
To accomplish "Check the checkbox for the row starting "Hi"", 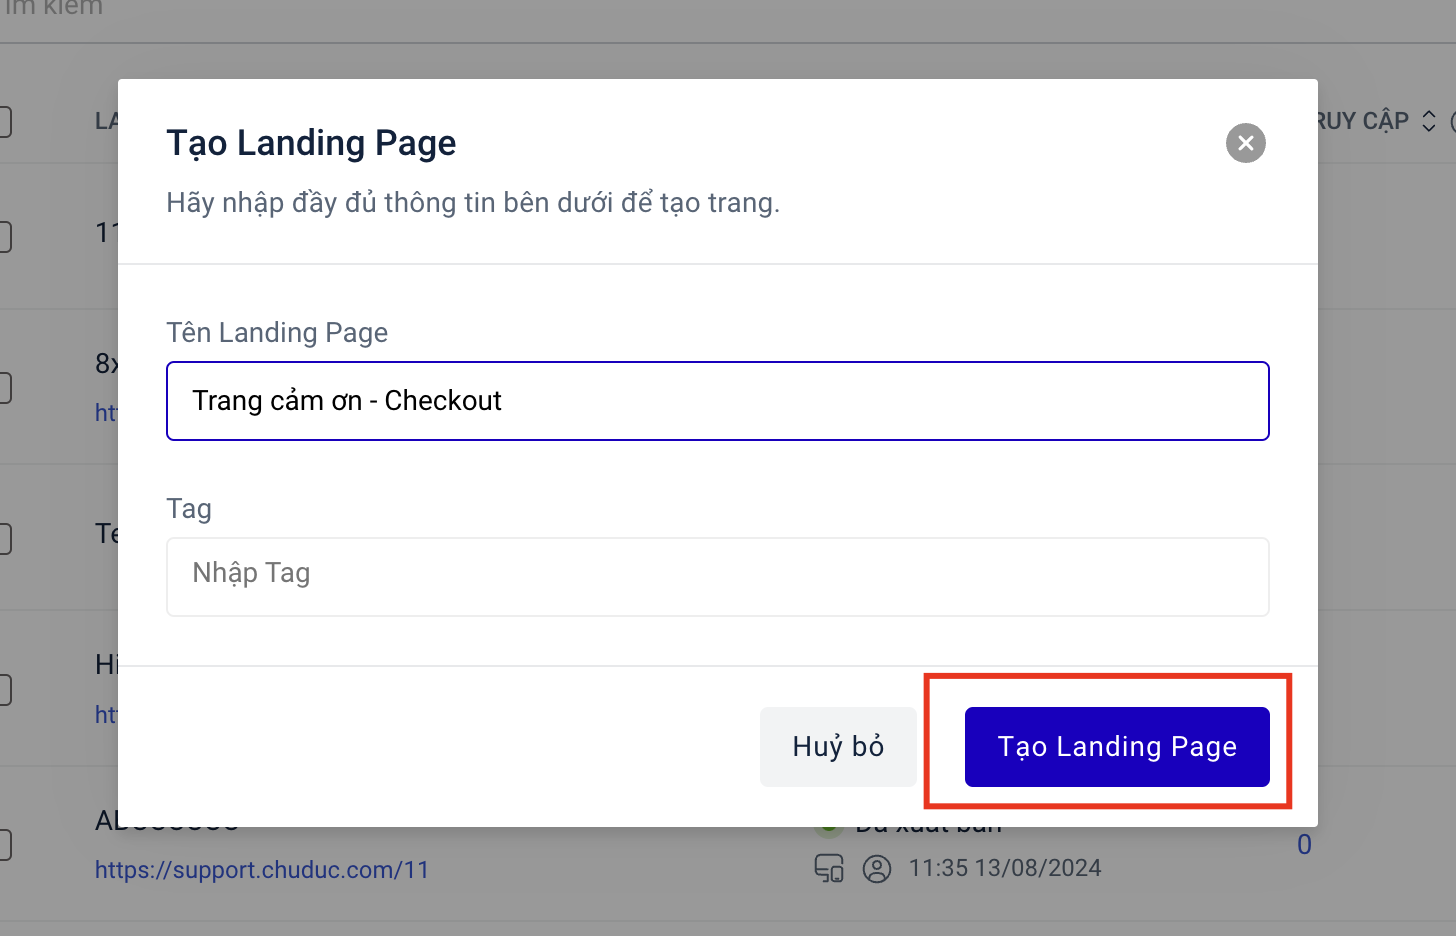I will (x=3, y=690).
